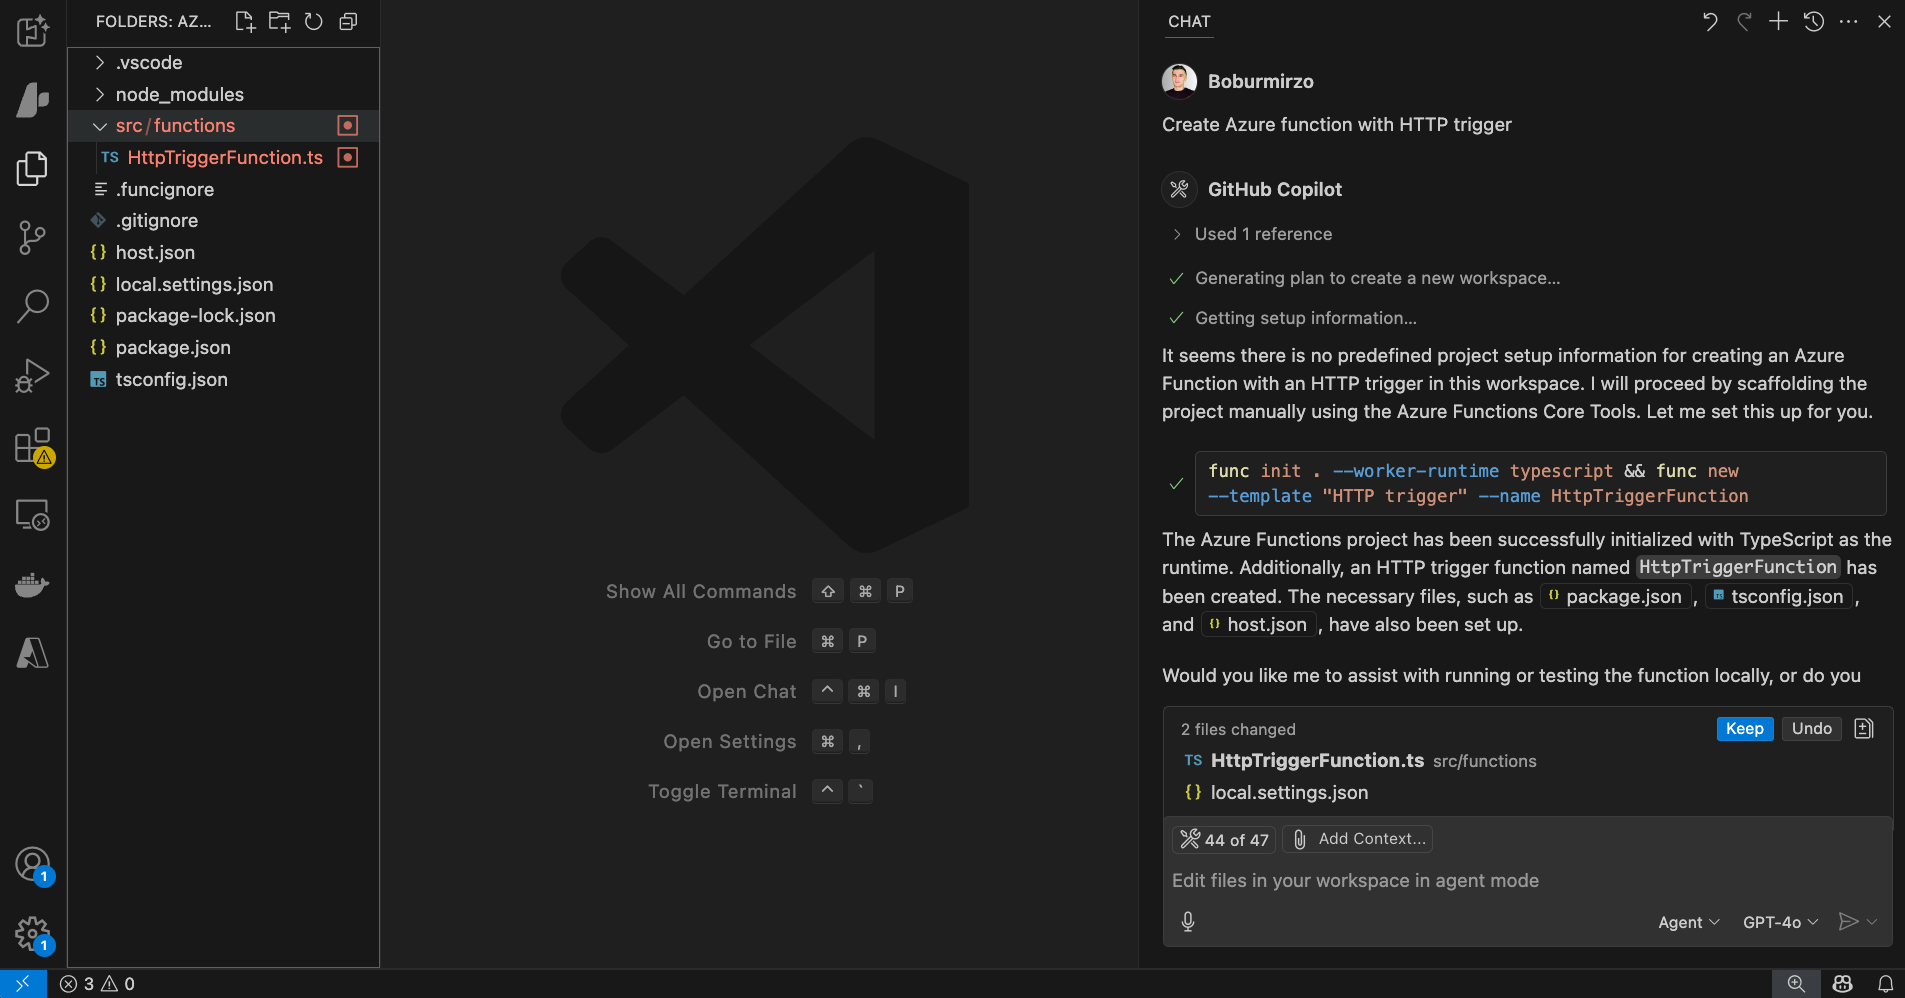Start a new chat session

pos(1777,21)
